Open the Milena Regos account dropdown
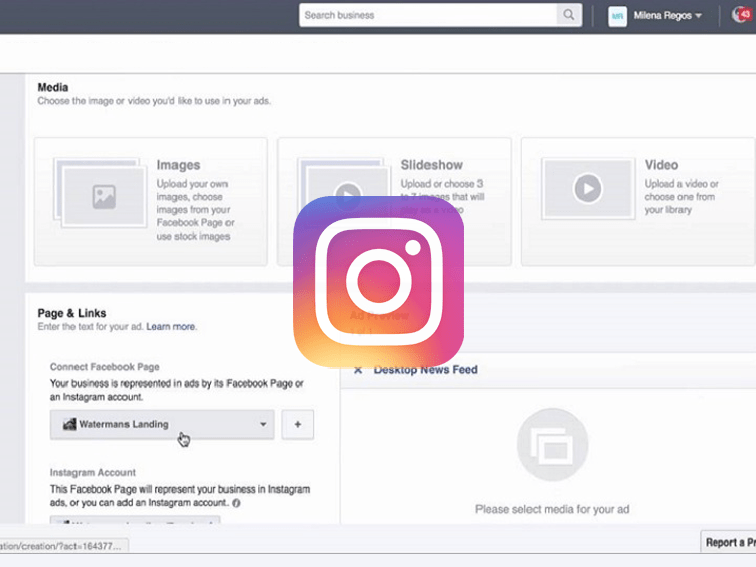756x567 pixels. click(x=667, y=15)
